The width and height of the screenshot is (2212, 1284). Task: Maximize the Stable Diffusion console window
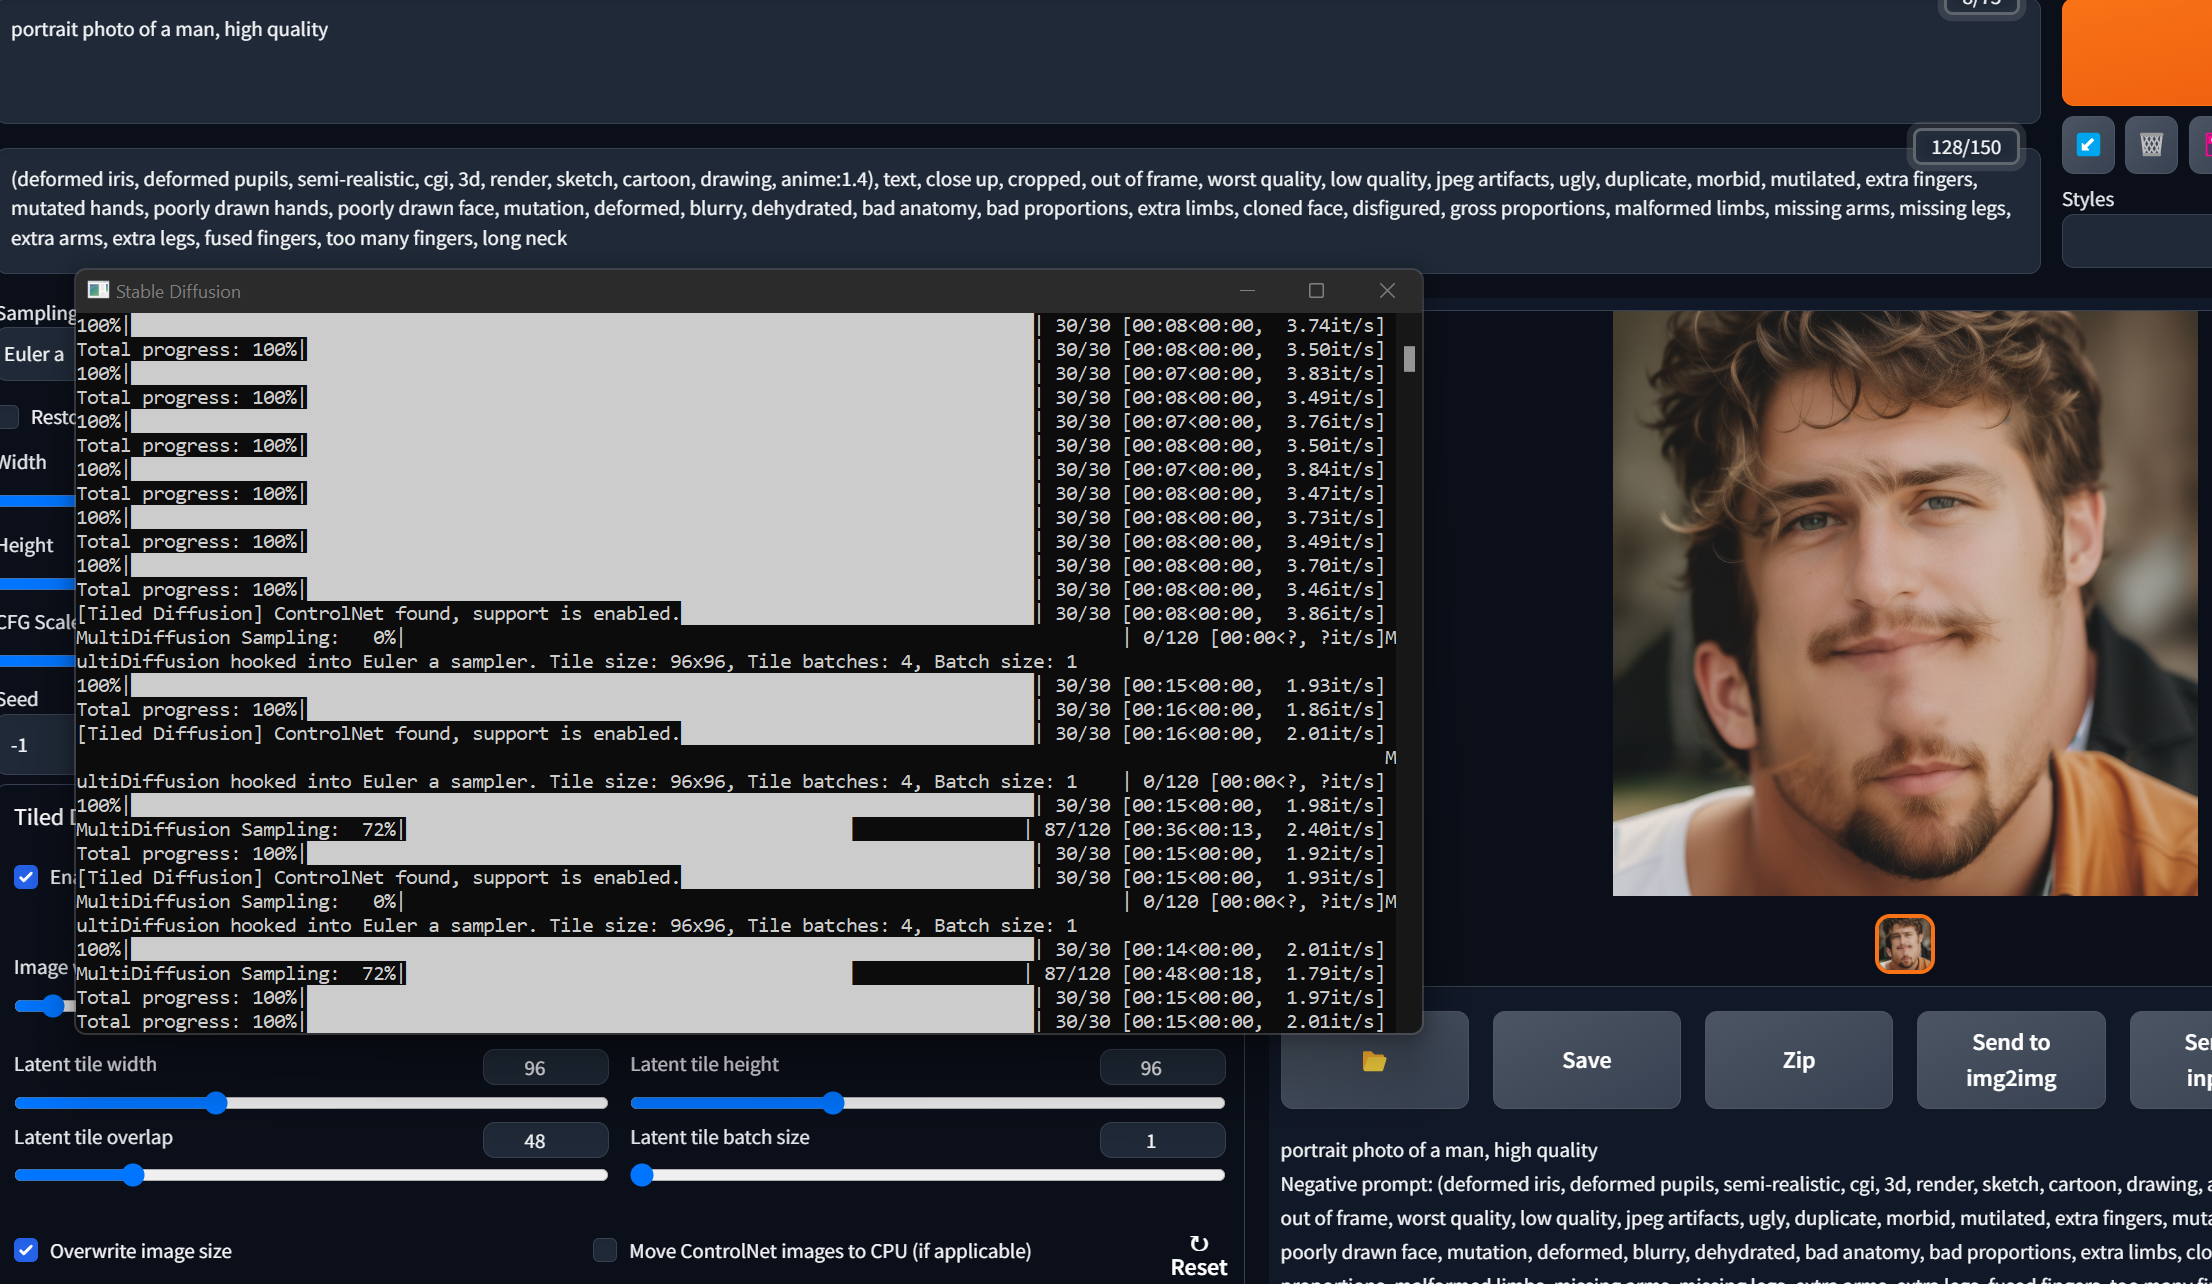1316,290
